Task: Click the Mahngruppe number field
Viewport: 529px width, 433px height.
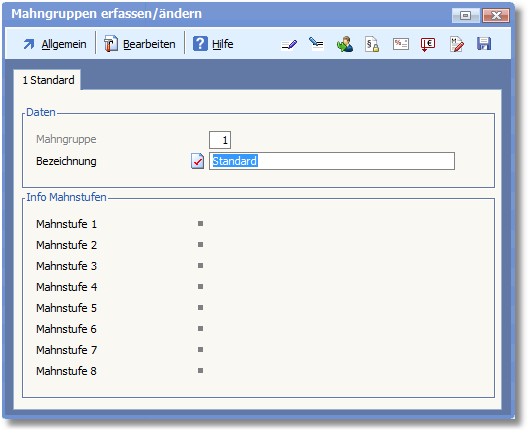Action: pos(220,140)
